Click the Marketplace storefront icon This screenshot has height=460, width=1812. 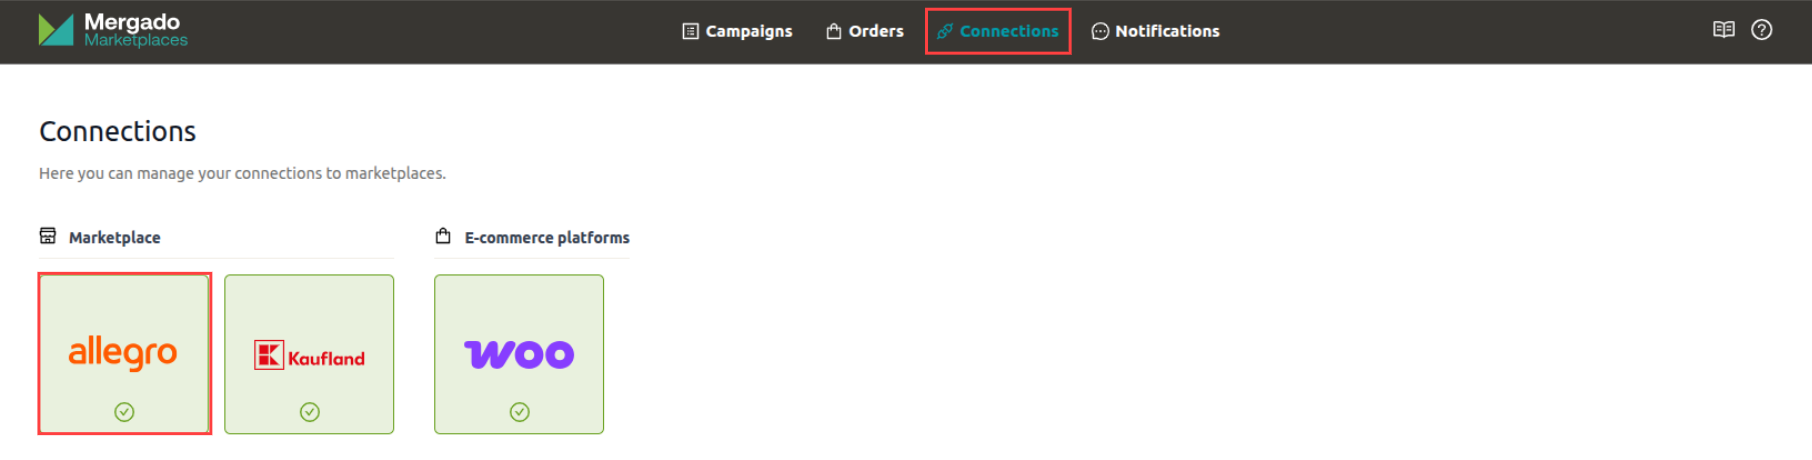pyautogui.click(x=48, y=236)
